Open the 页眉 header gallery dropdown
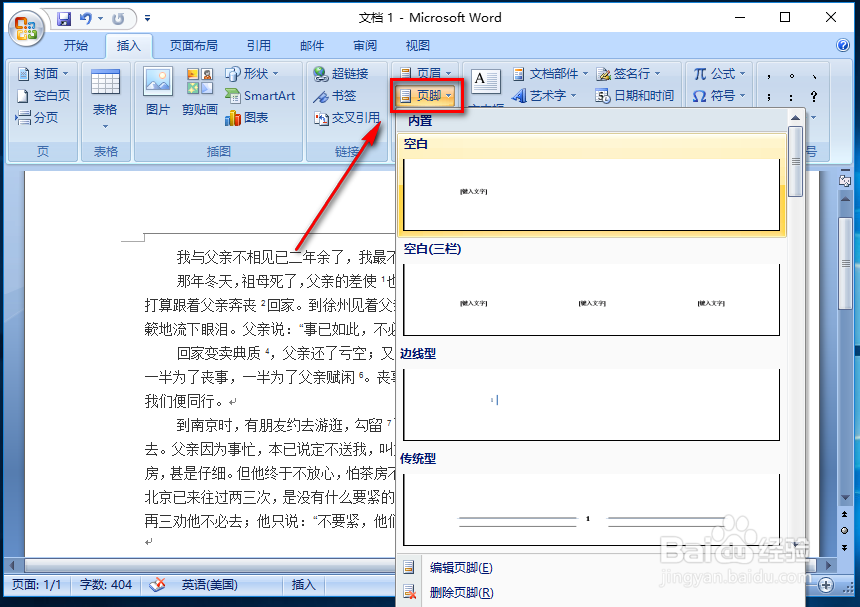This screenshot has width=860, height=607. pyautogui.click(x=425, y=72)
